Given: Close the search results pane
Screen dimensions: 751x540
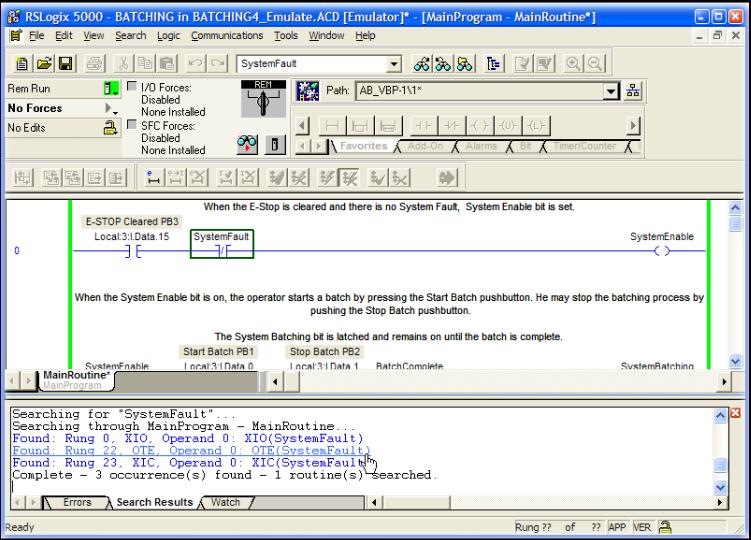Looking at the screenshot, I should tap(736, 413).
